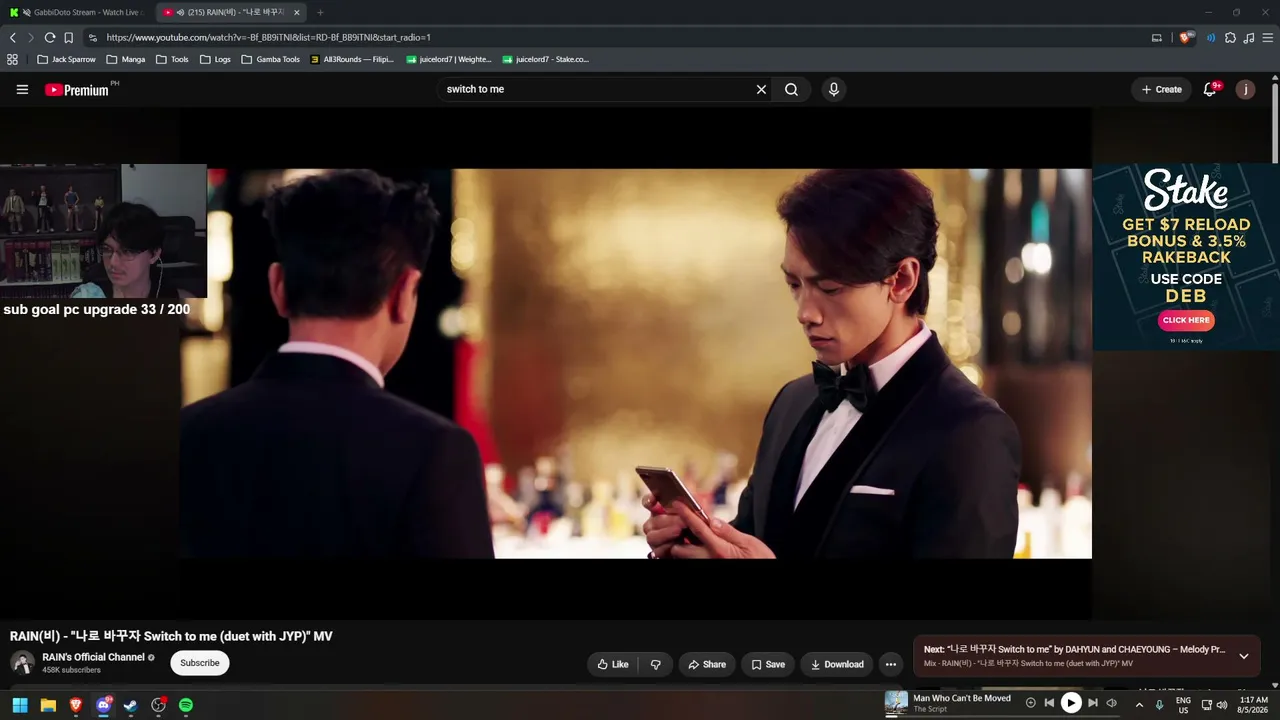Open the account avatar menu

pos(1245,90)
